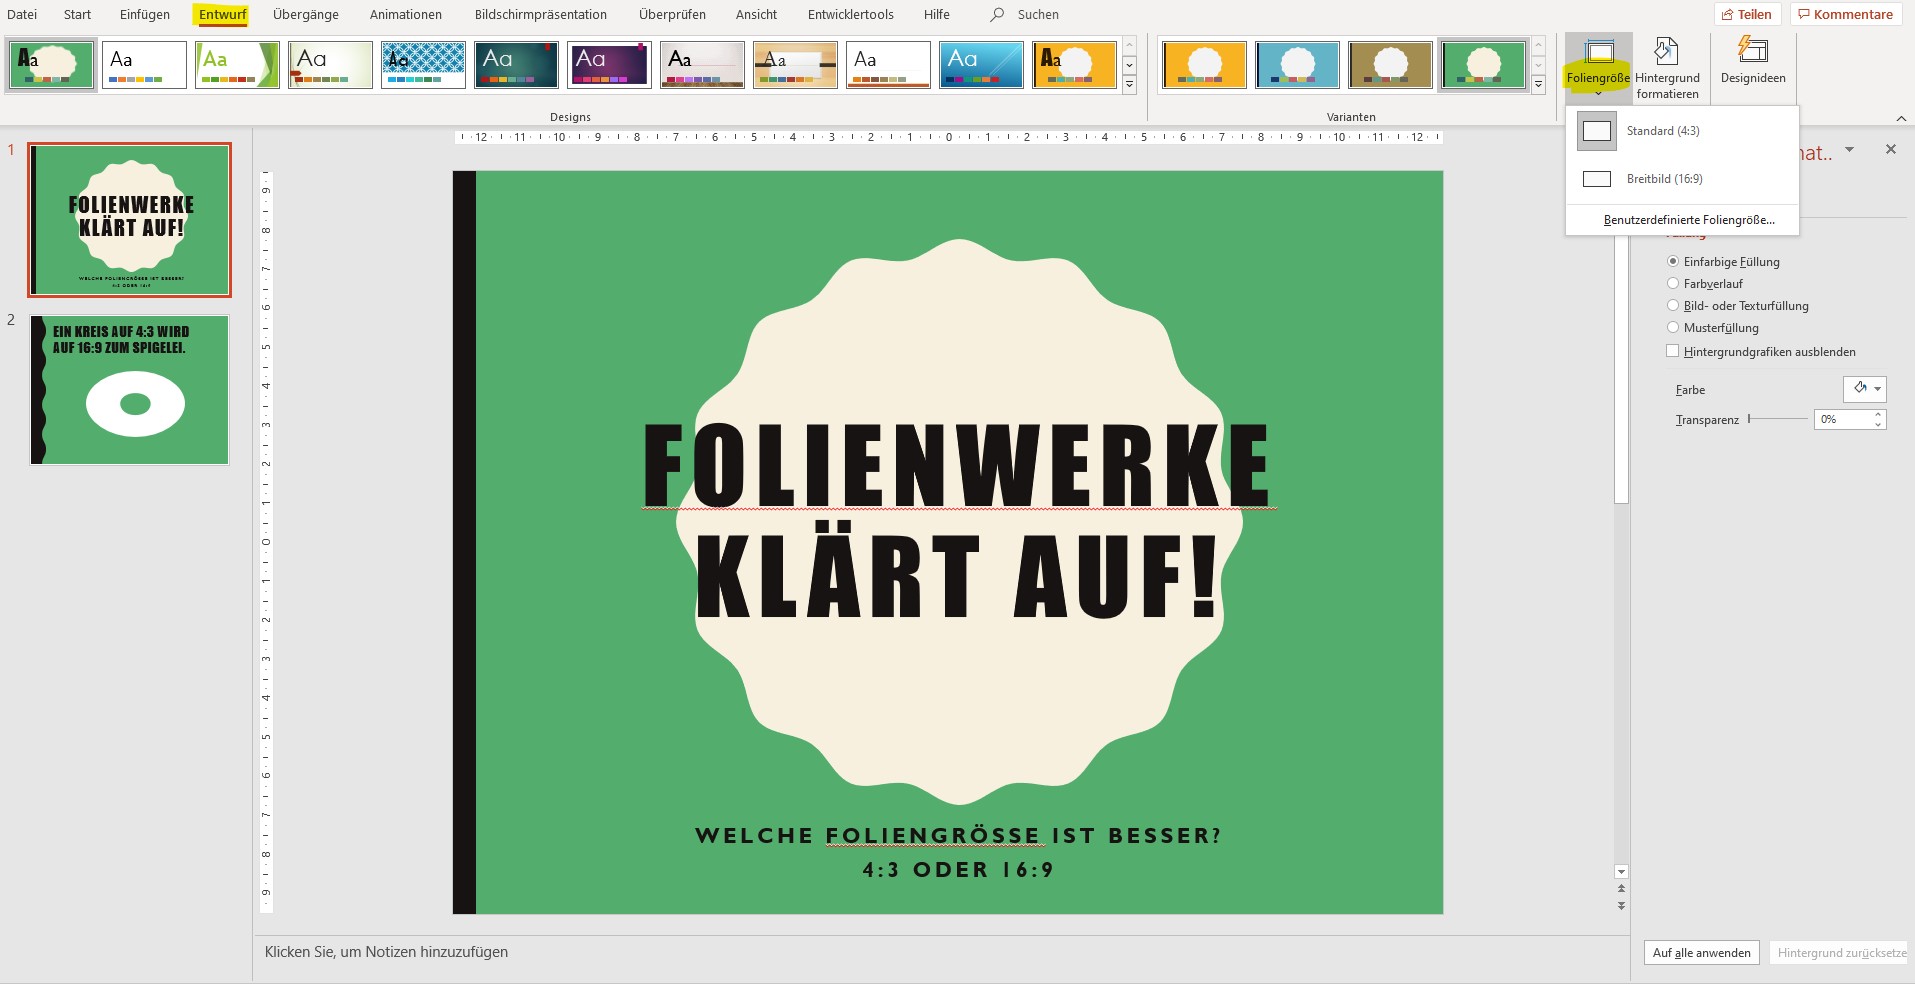Open format pane options dropdown arrow
Viewport: 1915px width, 984px height.
pyautogui.click(x=1849, y=149)
